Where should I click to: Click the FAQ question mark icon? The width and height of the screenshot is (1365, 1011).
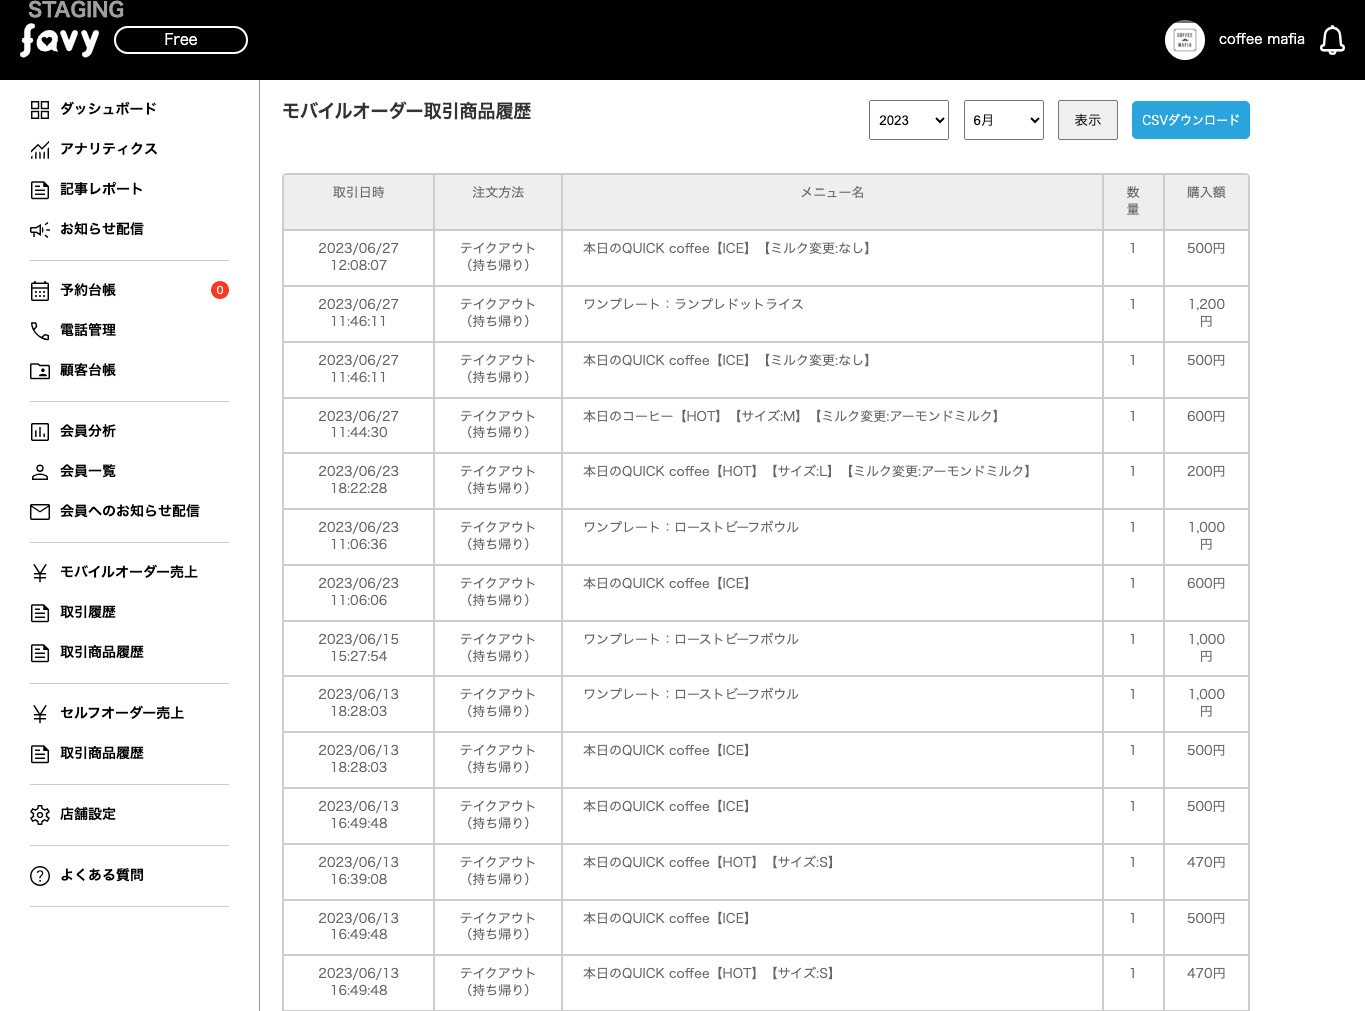[40, 876]
